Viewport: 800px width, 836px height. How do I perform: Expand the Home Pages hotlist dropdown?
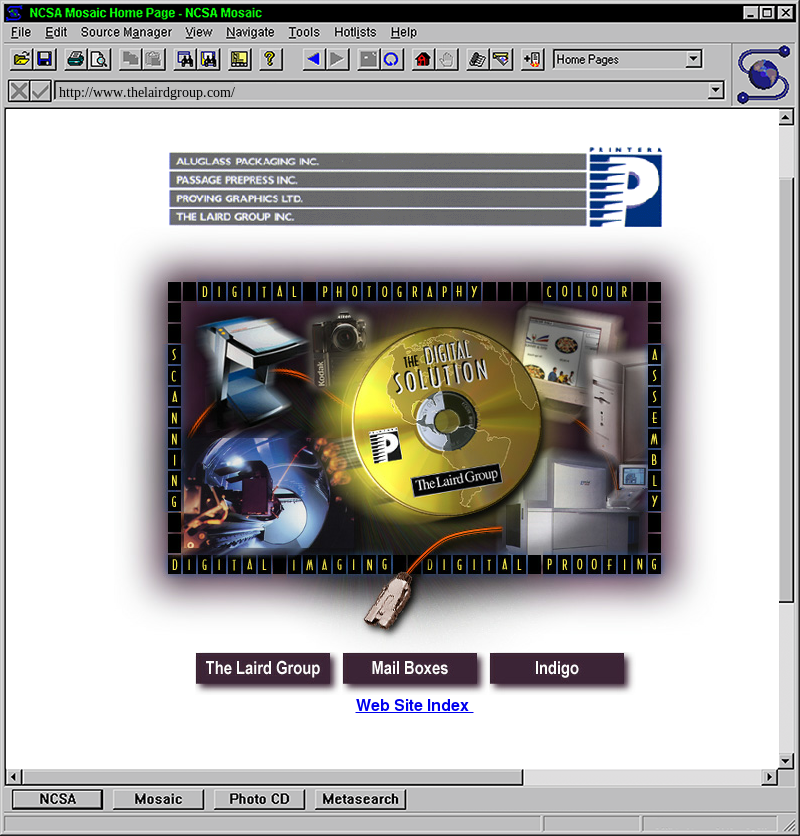click(x=693, y=60)
